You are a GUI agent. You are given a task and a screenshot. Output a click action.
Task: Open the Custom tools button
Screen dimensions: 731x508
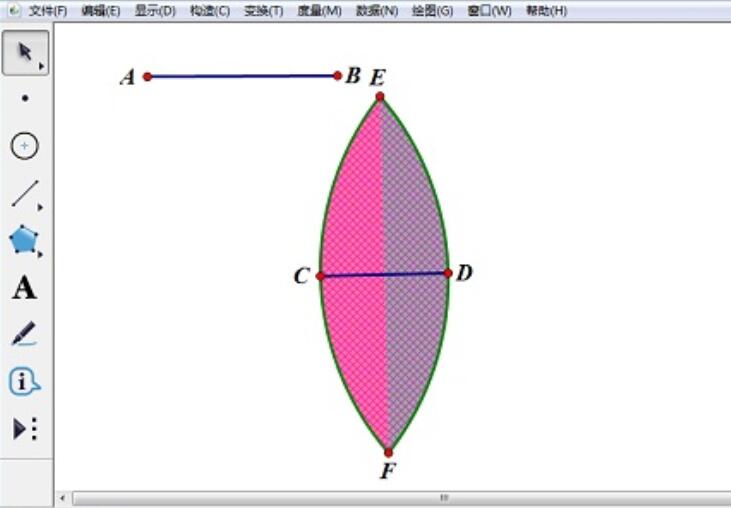(x=24, y=429)
